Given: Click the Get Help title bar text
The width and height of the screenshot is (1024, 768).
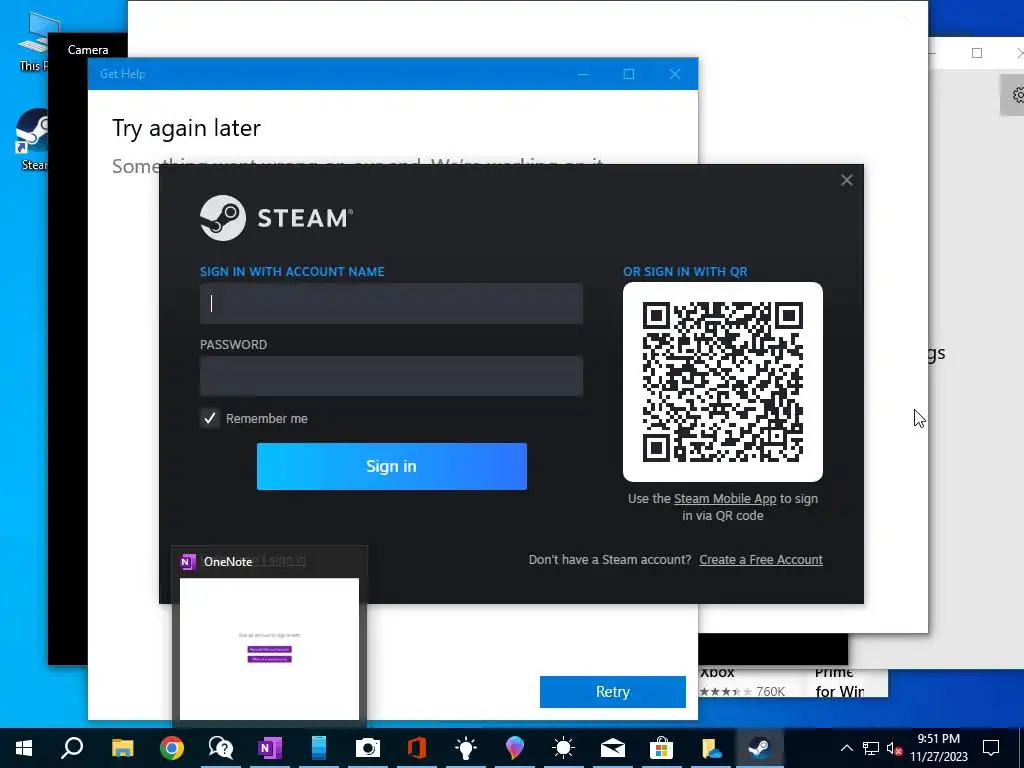Looking at the screenshot, I should 123,74.
